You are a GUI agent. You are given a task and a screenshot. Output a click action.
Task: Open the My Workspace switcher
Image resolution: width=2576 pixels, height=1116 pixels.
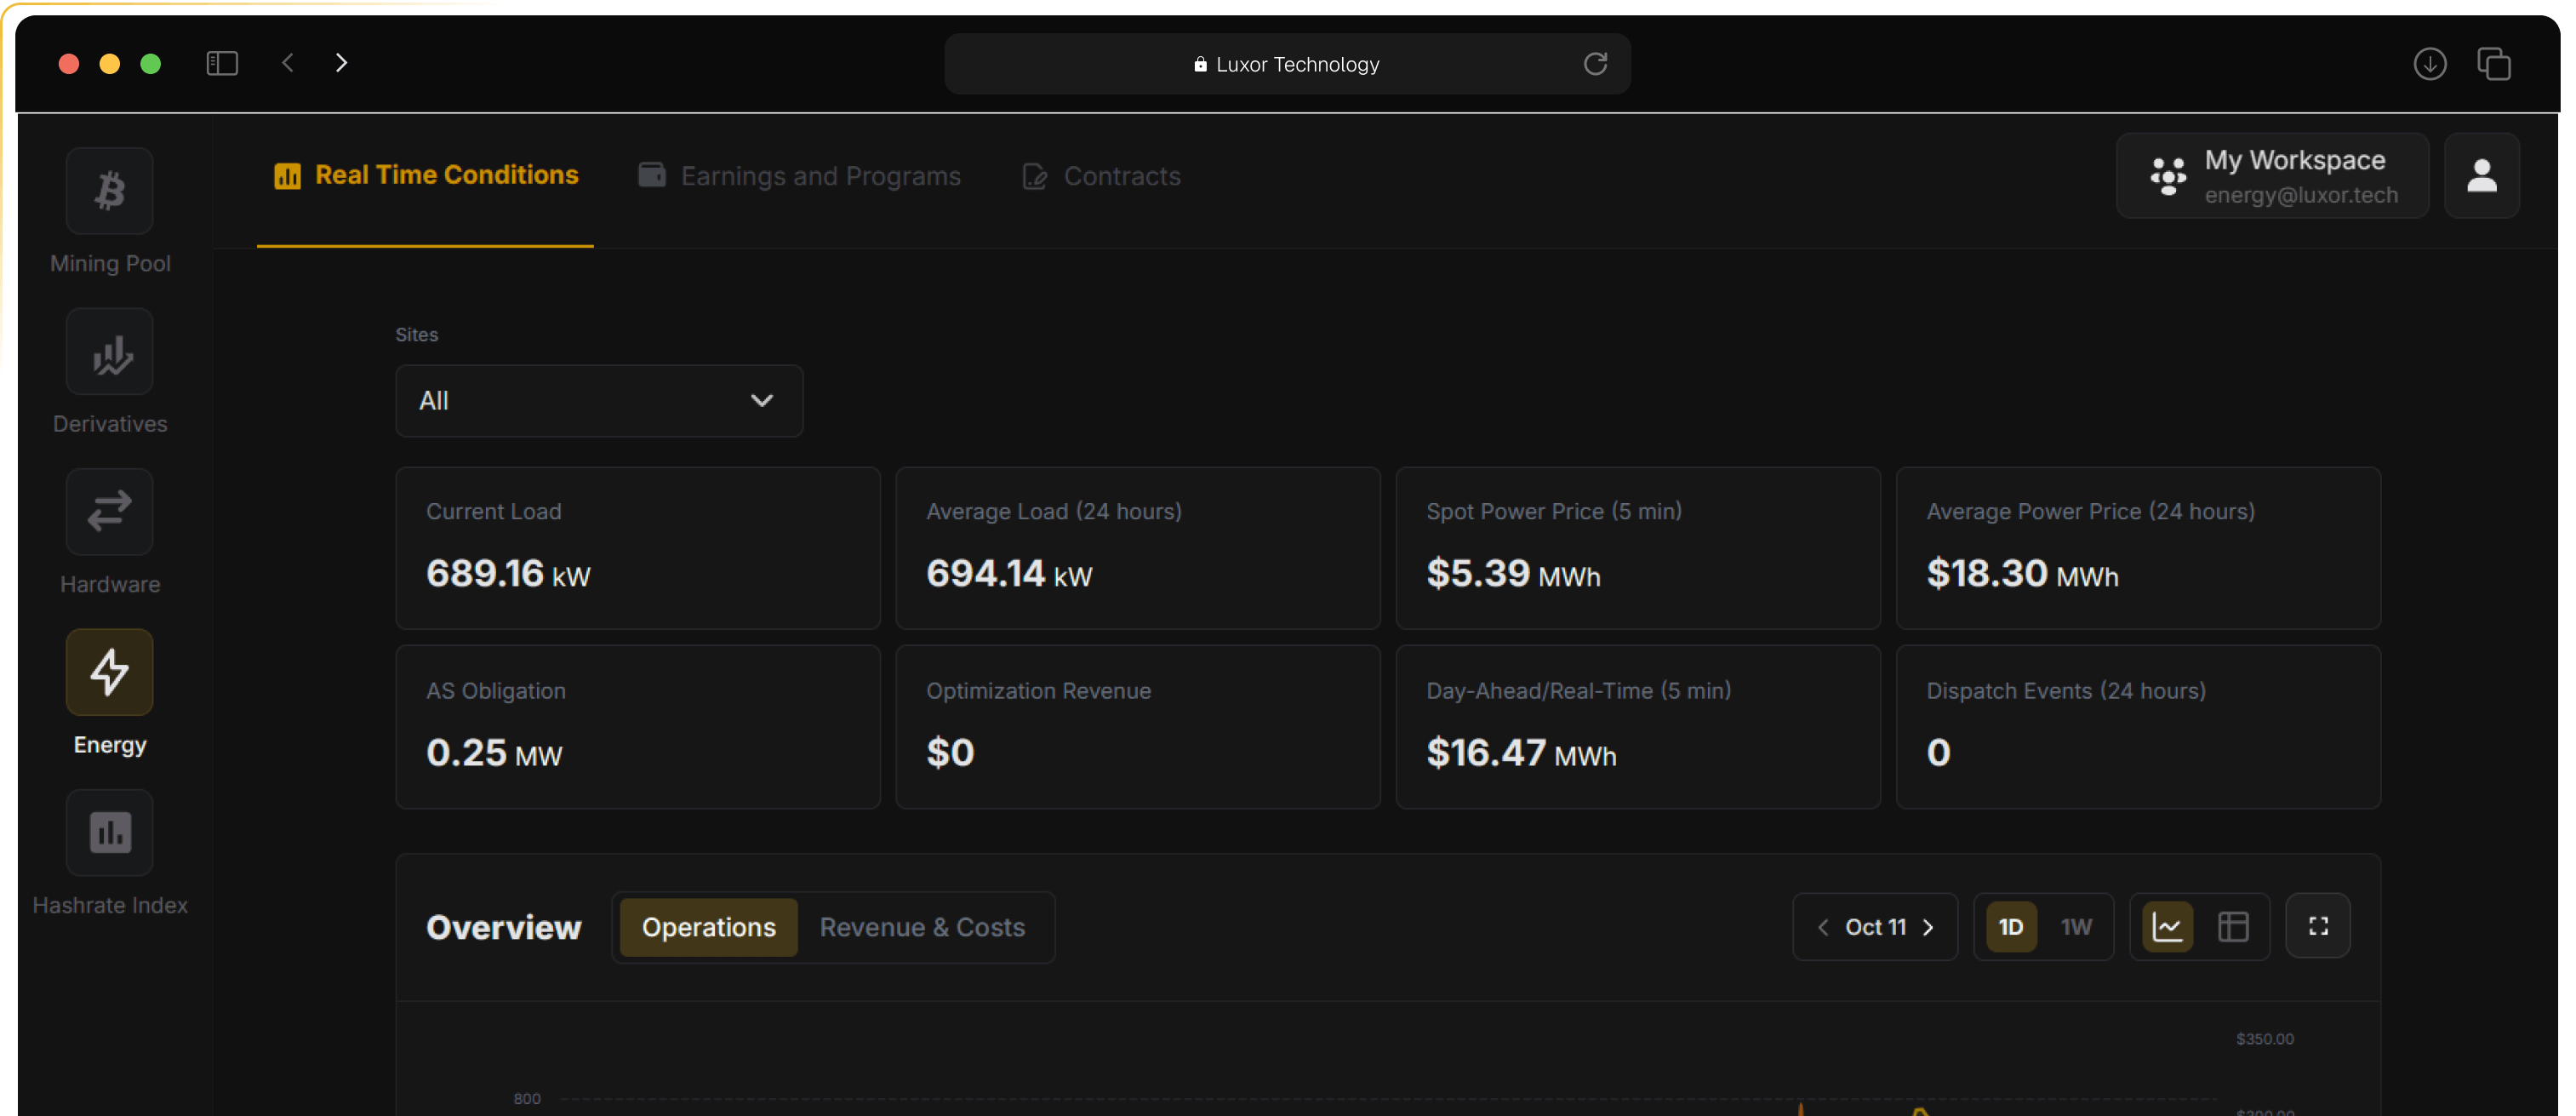[2272, 176]
